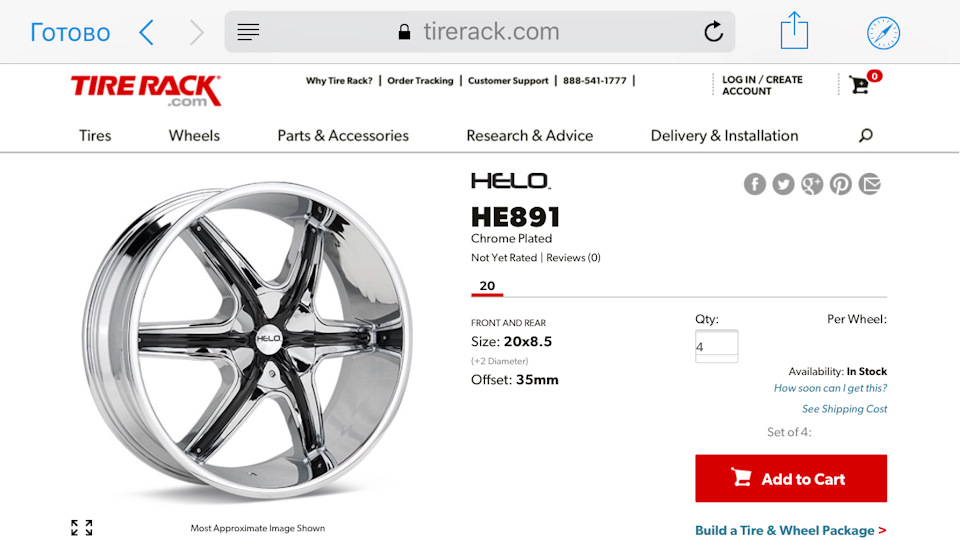Open site search magnifier
The width and height of the screenshot is (960, 540).
(x=866, y=136)
